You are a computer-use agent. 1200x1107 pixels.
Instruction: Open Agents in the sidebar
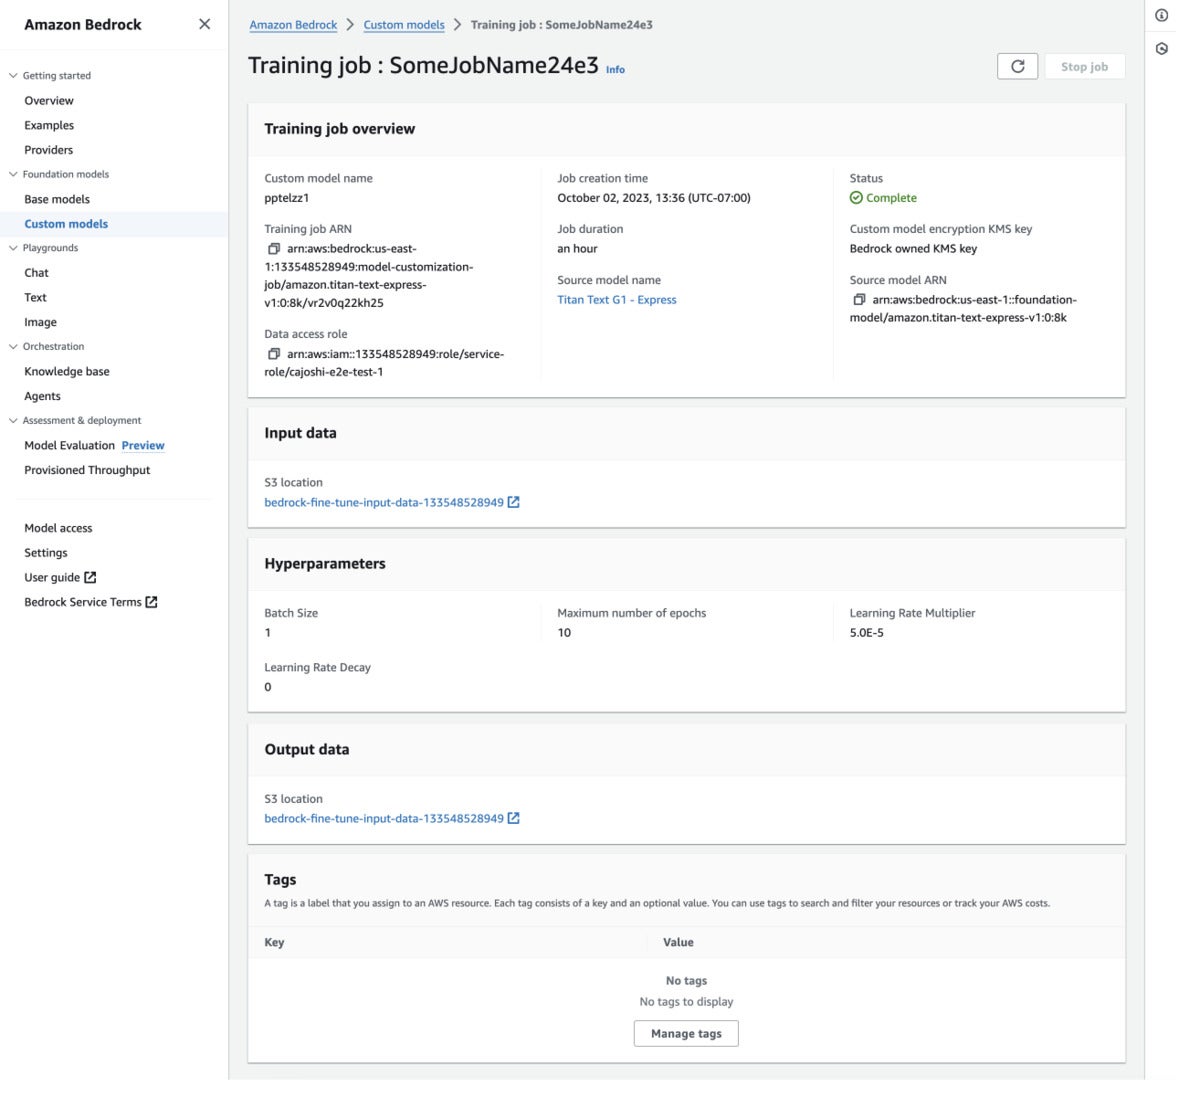(42, 396)
